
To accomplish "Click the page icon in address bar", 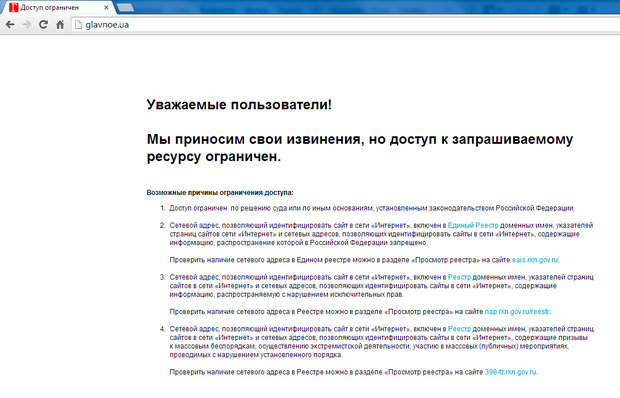I will (x=78, y=25).
